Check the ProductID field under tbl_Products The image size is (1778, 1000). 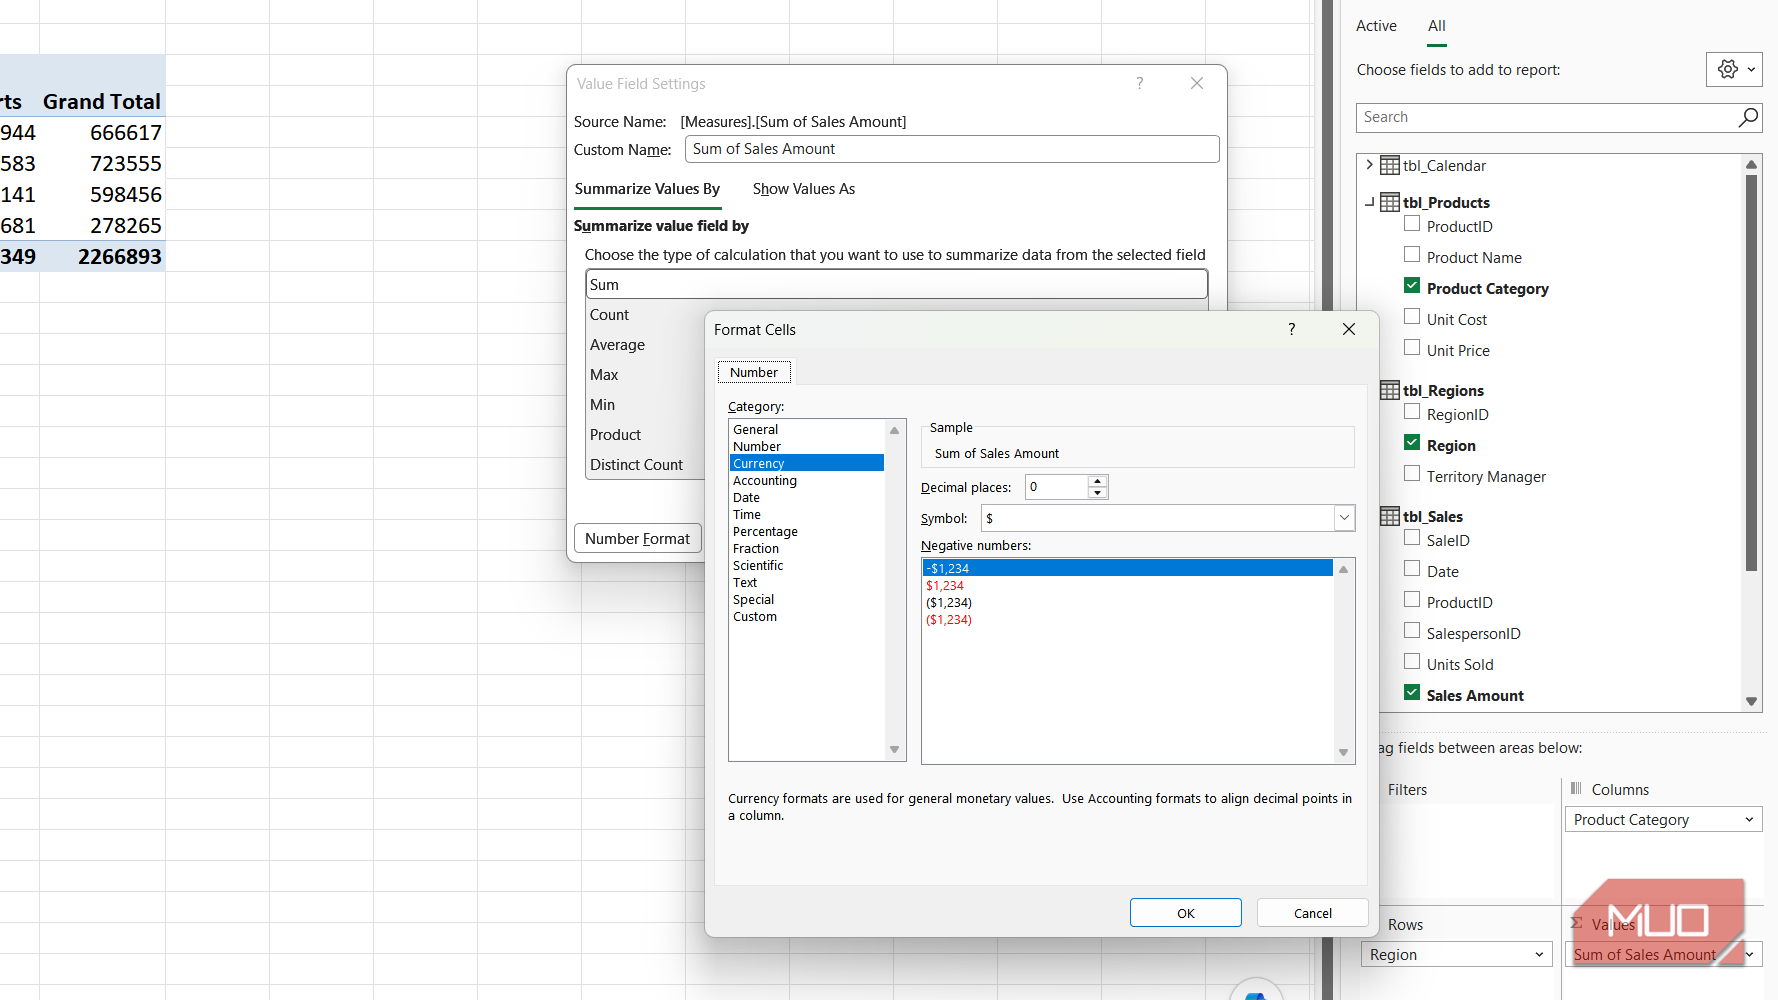(1412, 223)
